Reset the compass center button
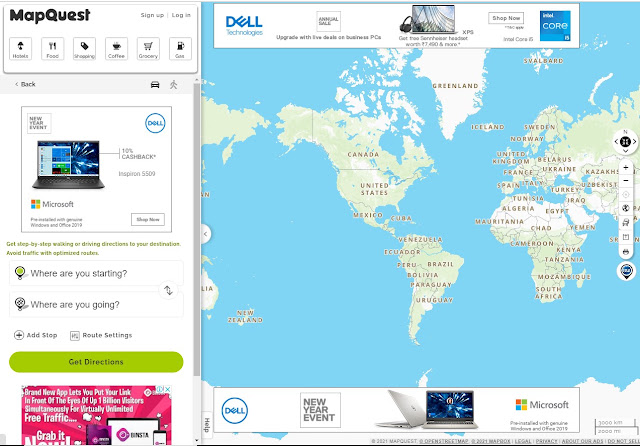 pyautogui.click(x=625, y=142)
